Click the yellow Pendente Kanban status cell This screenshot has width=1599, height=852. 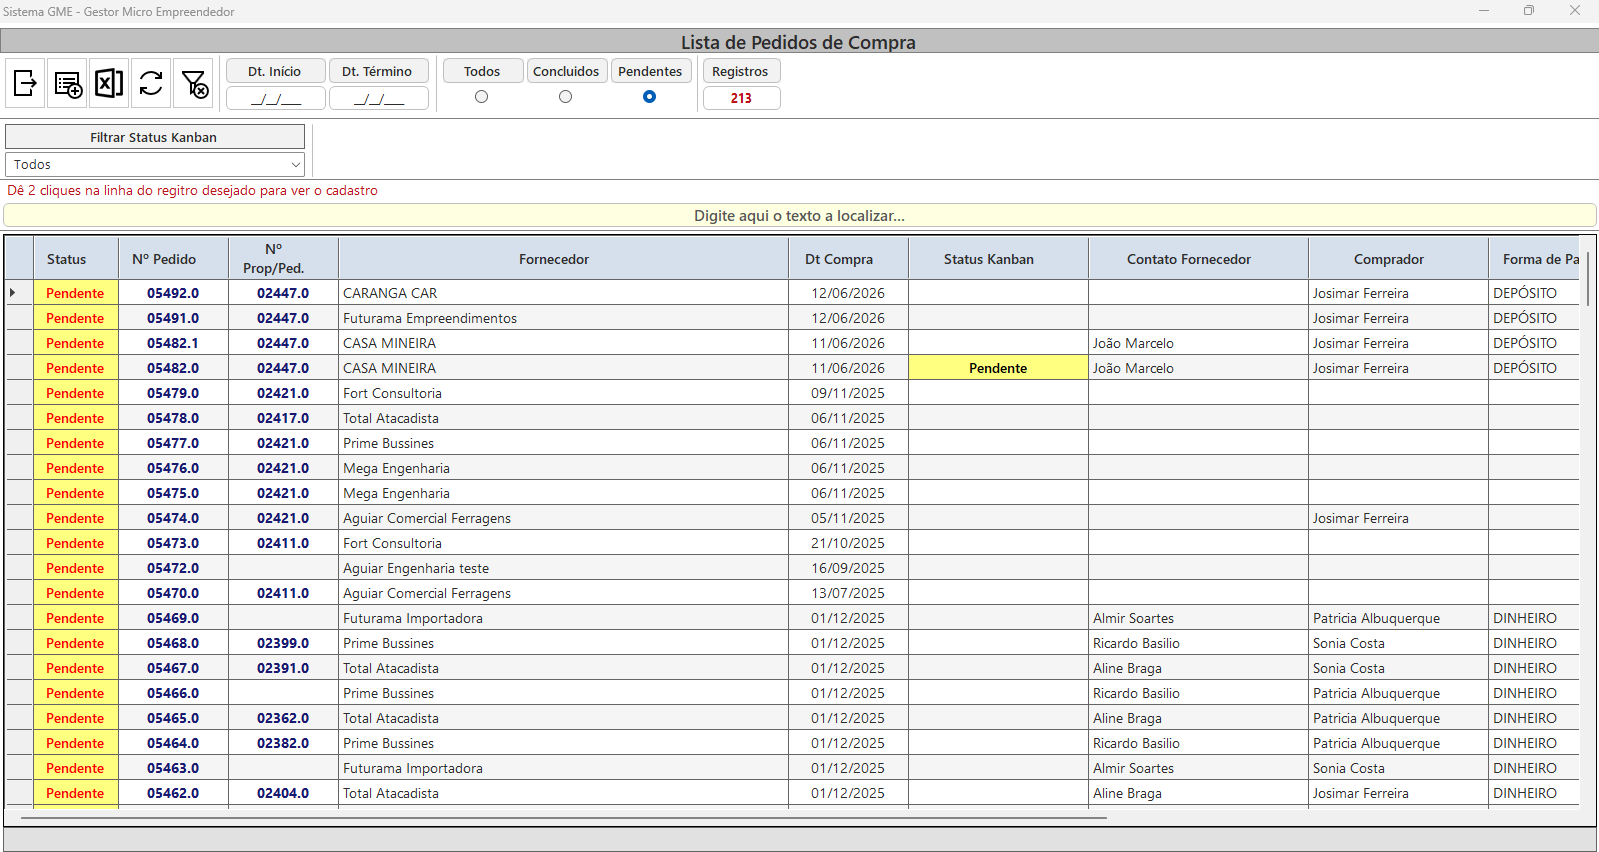(x=998, y=368)
